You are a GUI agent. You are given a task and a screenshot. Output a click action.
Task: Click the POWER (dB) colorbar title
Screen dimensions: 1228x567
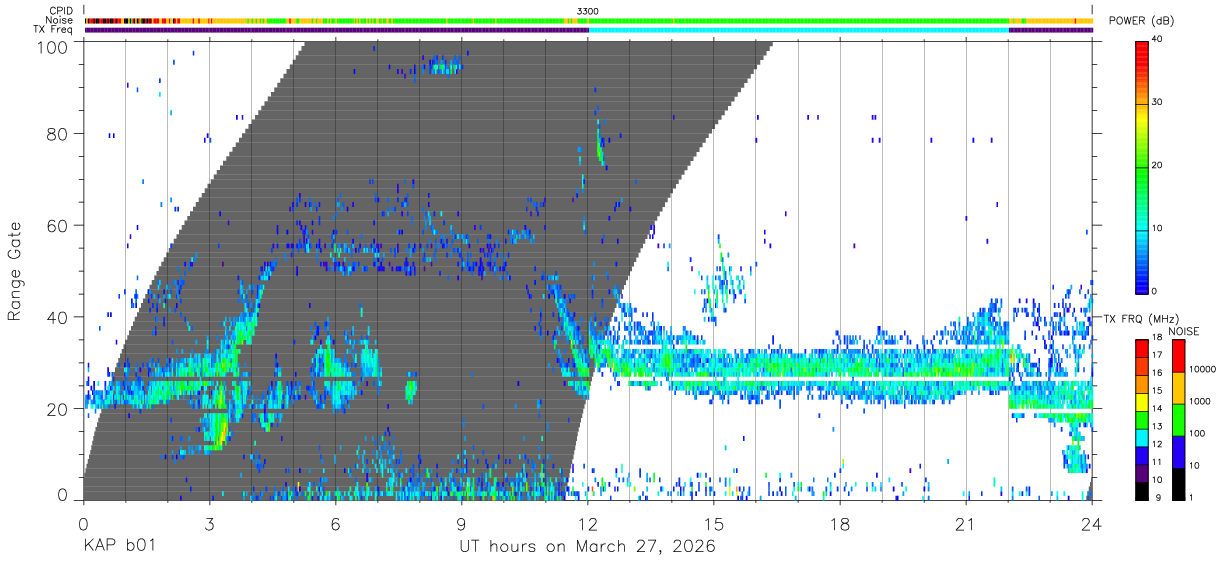1142,21
